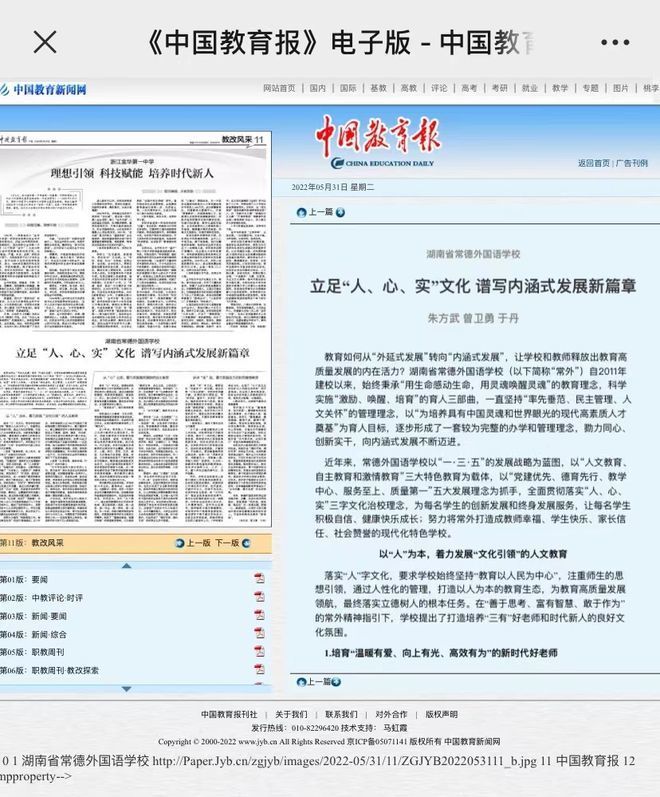This screenshot has width=660, height=797.
Task: Click the 中国教育报刊社 footer link
Action: pos(229,715)
